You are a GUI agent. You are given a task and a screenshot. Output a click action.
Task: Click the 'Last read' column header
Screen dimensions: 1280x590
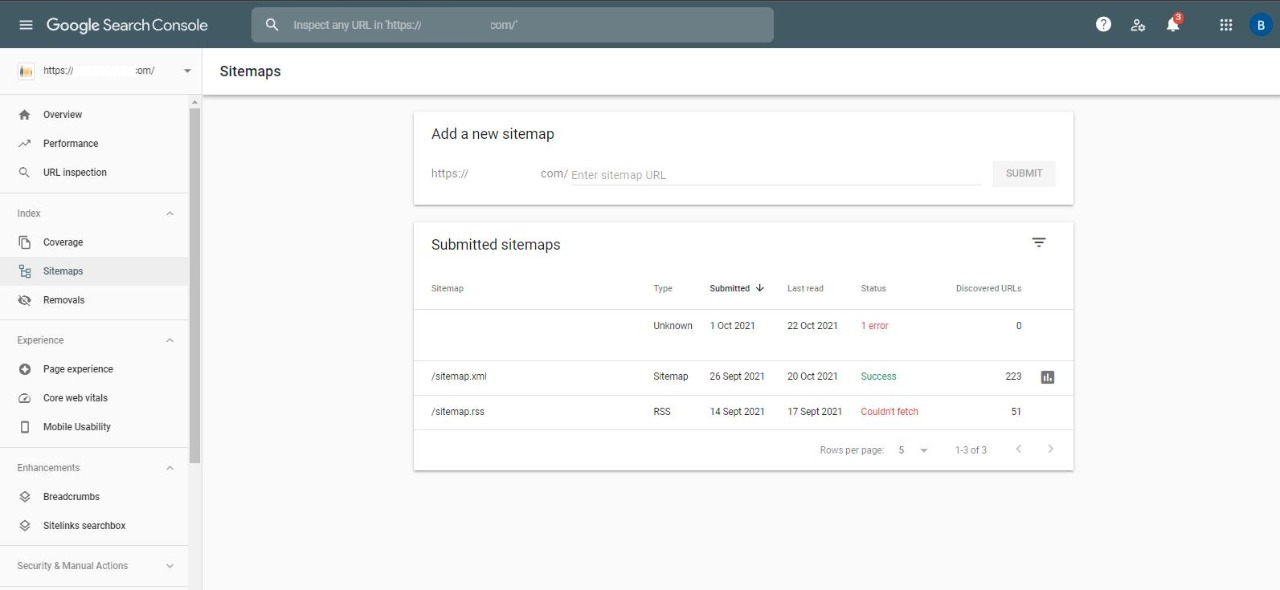pyautogui.click(x=805, y=289)
